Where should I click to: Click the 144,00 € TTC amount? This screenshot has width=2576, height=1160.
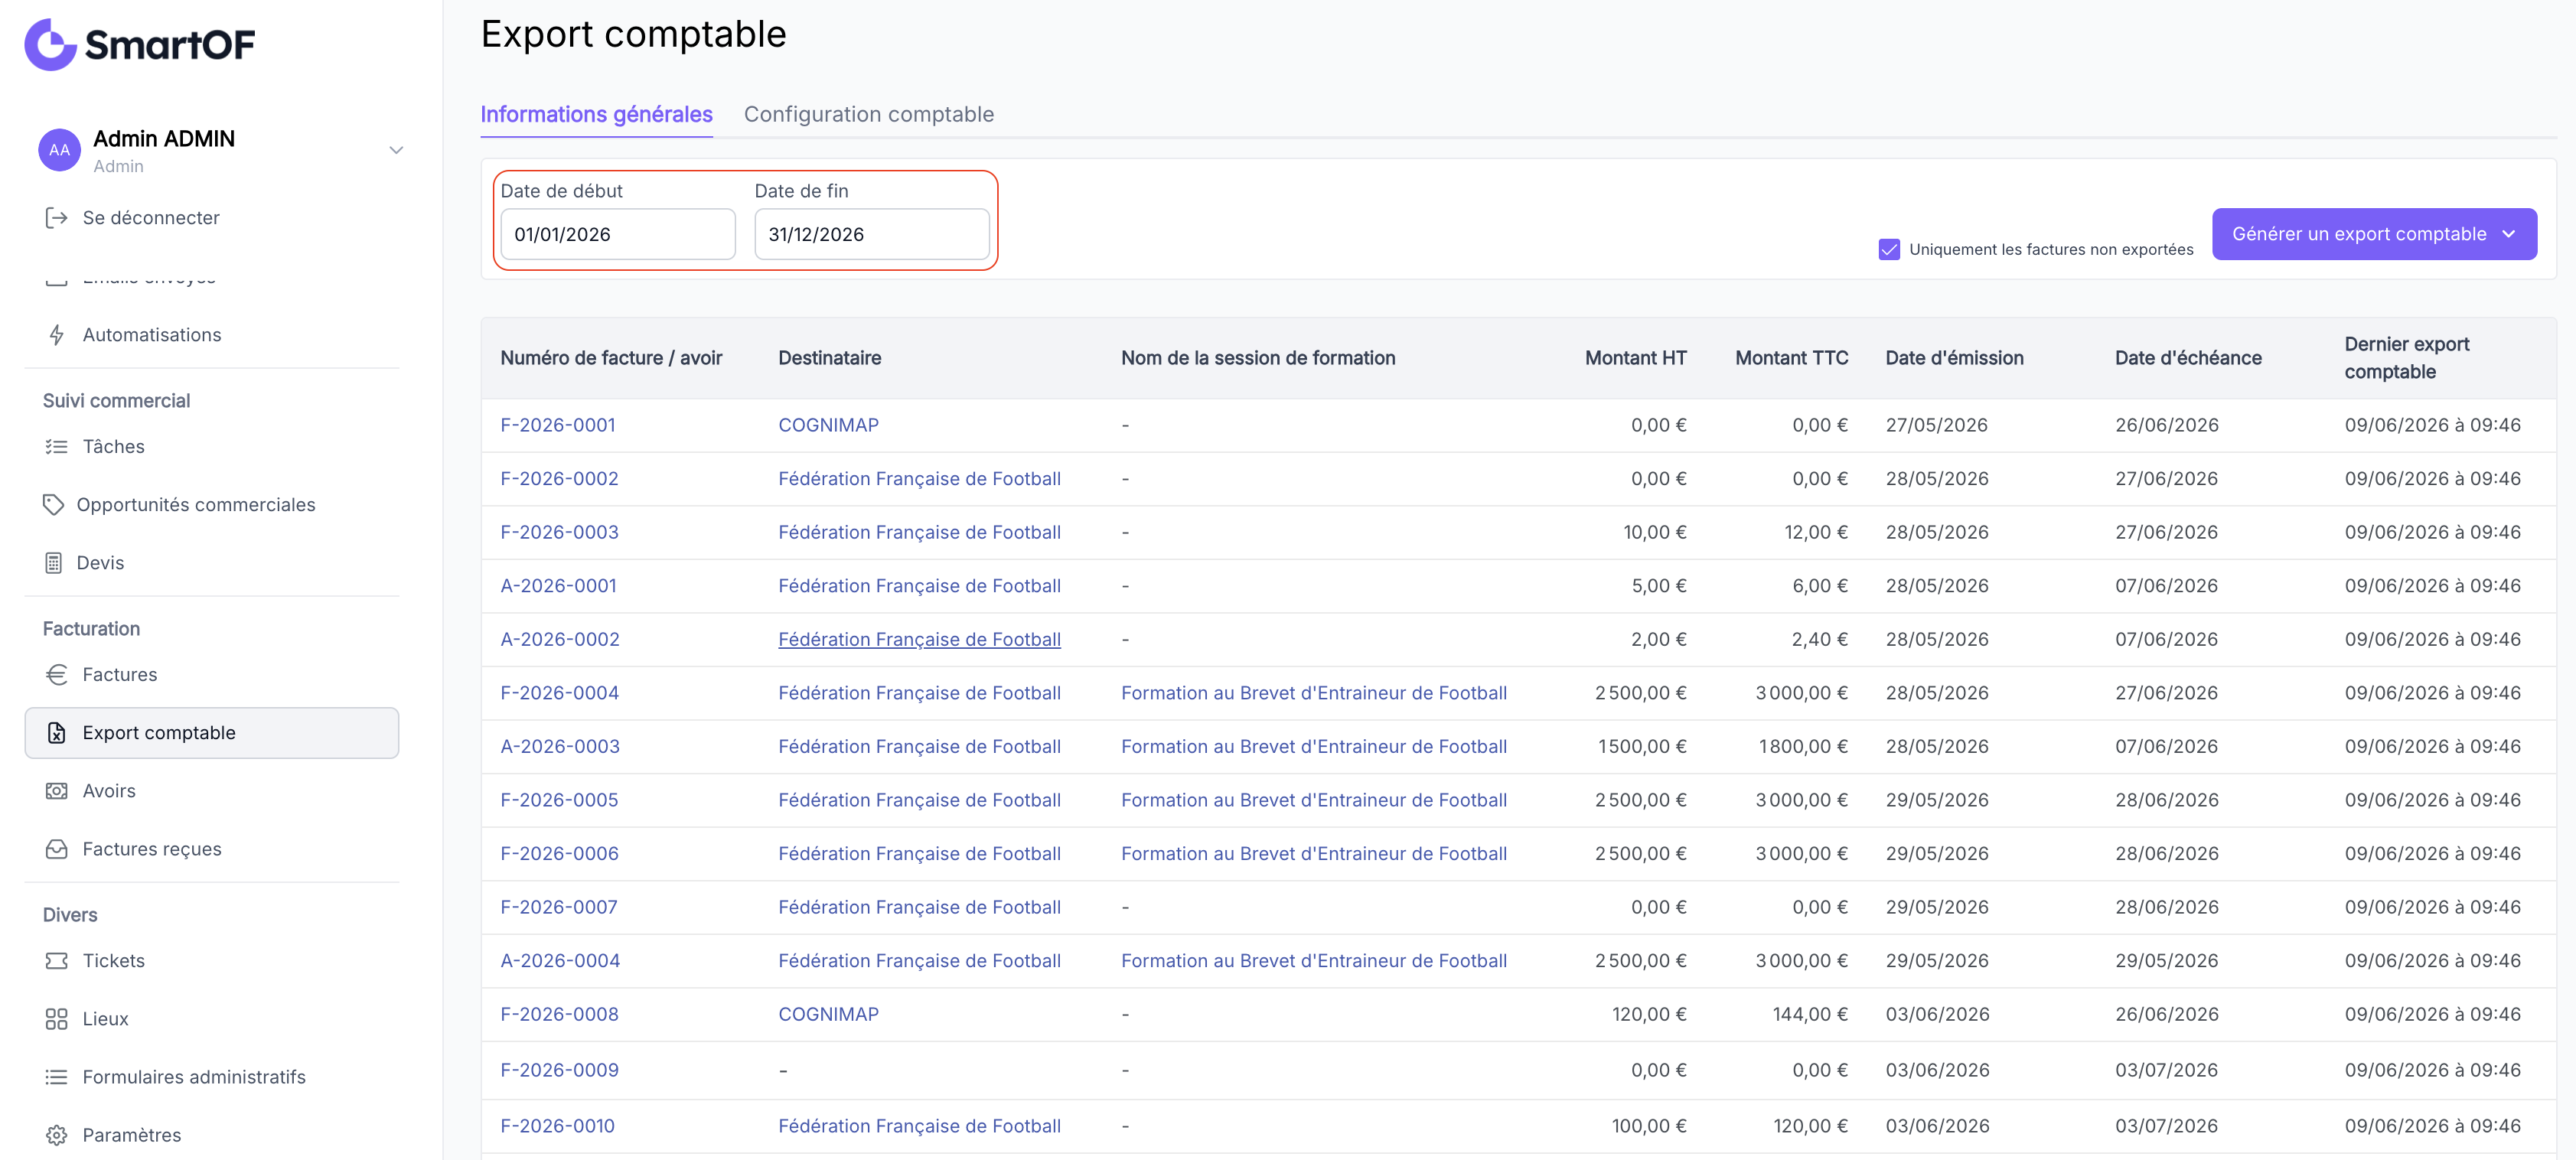tap(1810, 1014)
